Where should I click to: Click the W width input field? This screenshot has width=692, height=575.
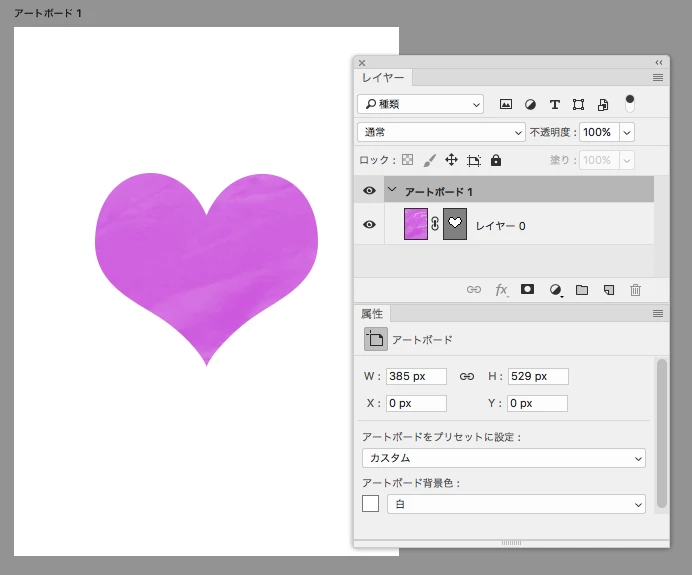tap(416, 376)
